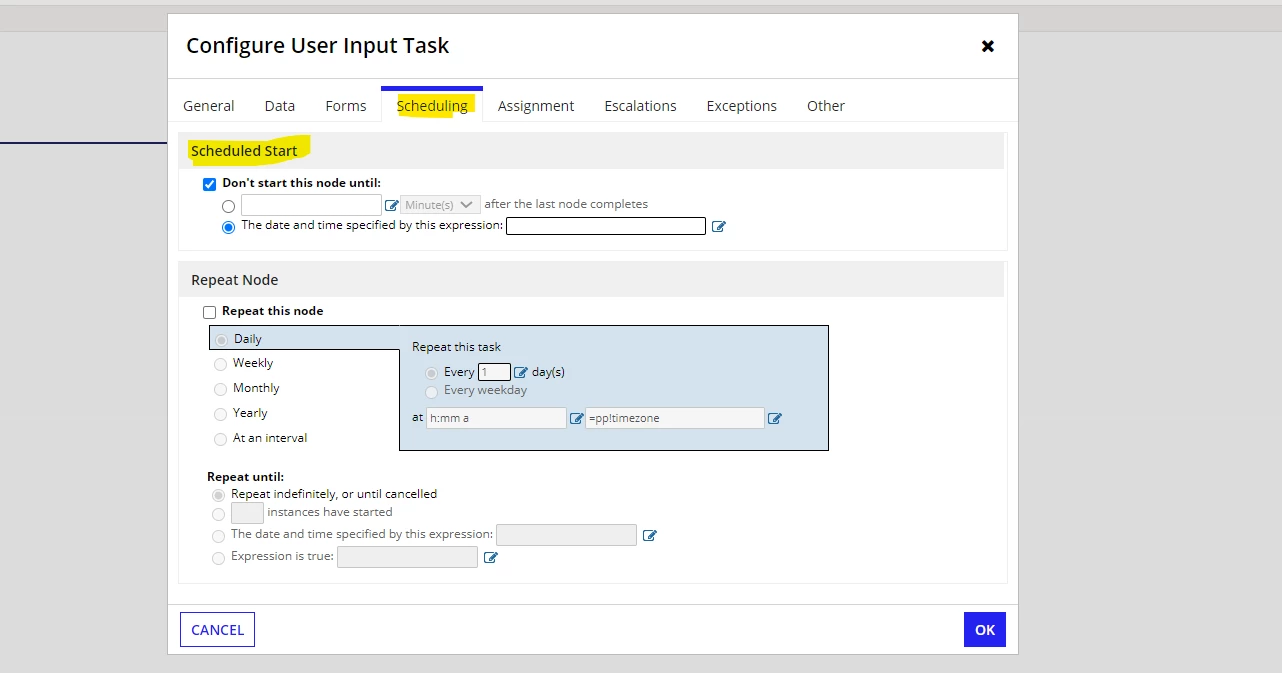Click the Configure User Input Task title
Image resolution: width=1282 pixels, height=673 pixels.
point(318,46)
